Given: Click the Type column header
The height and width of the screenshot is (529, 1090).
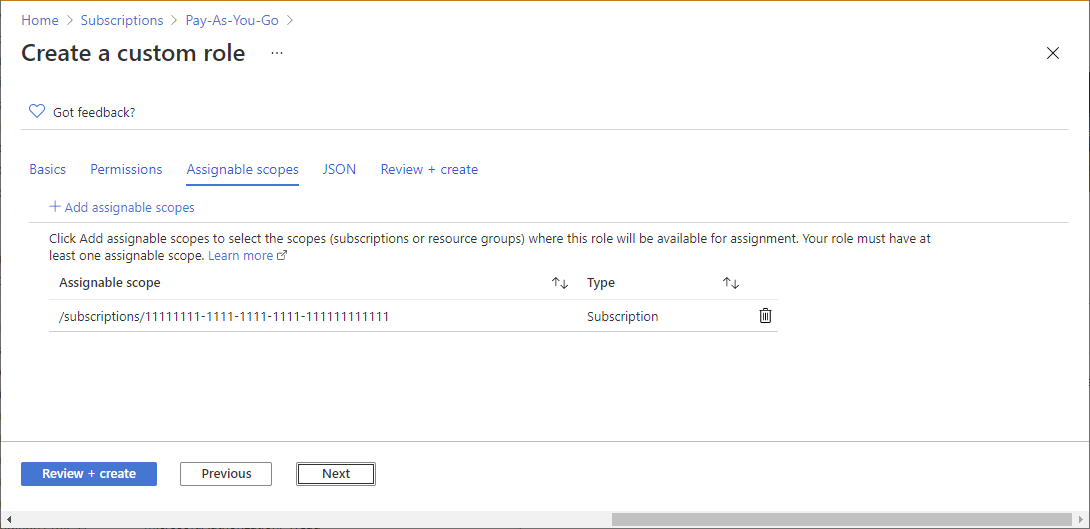Looking at the screenshot, I should 601,283.
